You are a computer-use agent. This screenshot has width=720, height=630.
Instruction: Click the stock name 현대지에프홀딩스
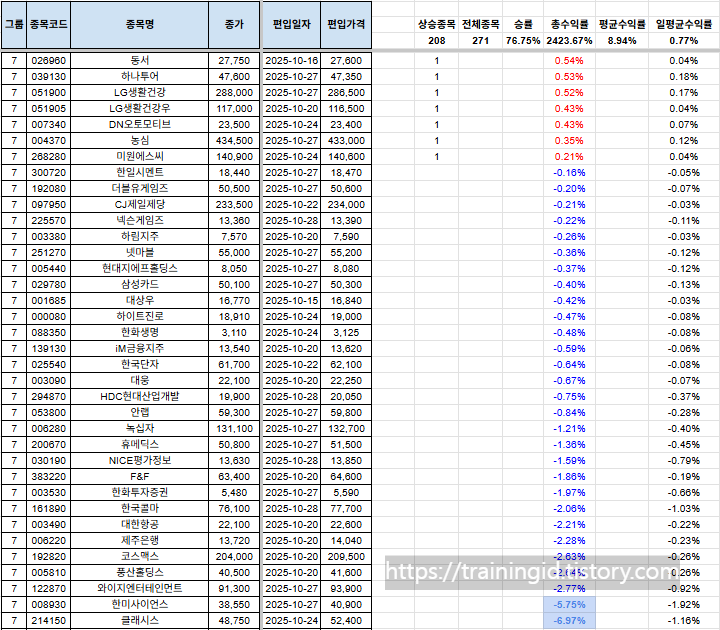140,269
